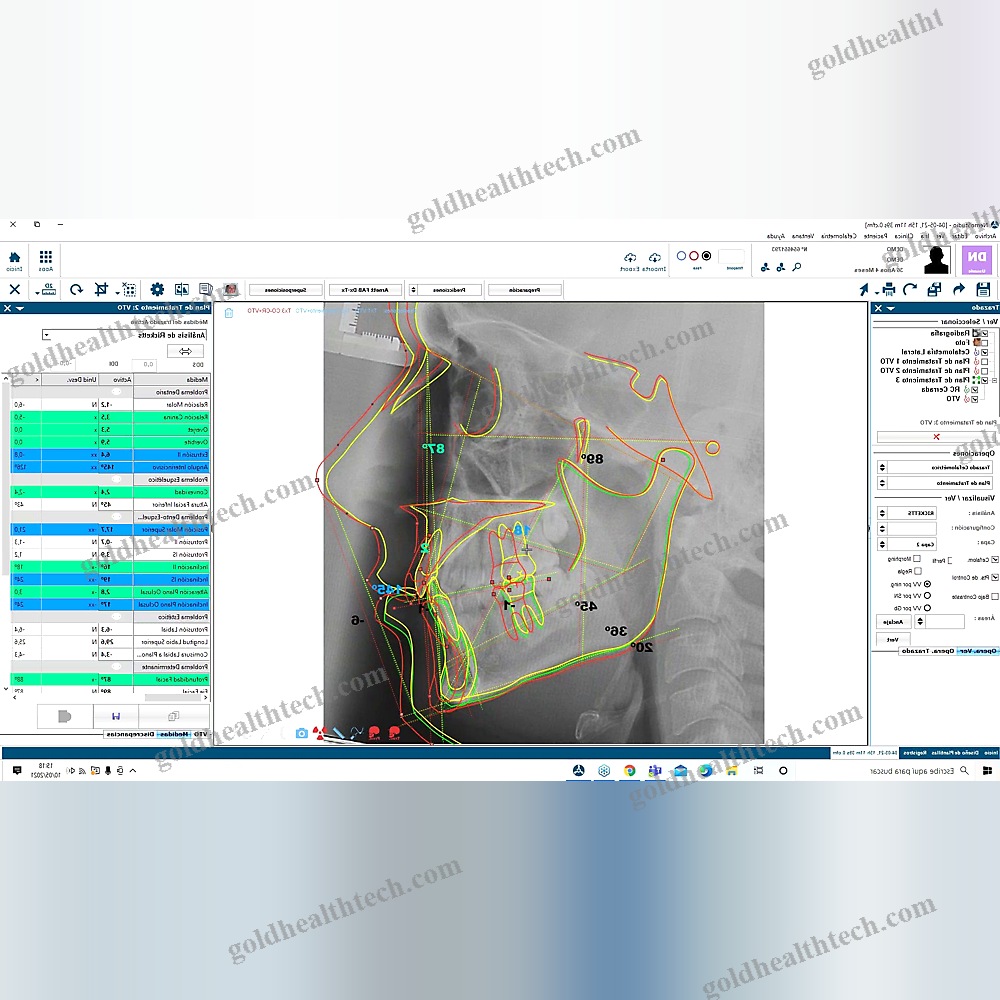Image resolution: width=1000 pixels, height=1000 pixels.
Task: Open the settings gear icon
Action: pyautogui.click(x=157, y=290)
